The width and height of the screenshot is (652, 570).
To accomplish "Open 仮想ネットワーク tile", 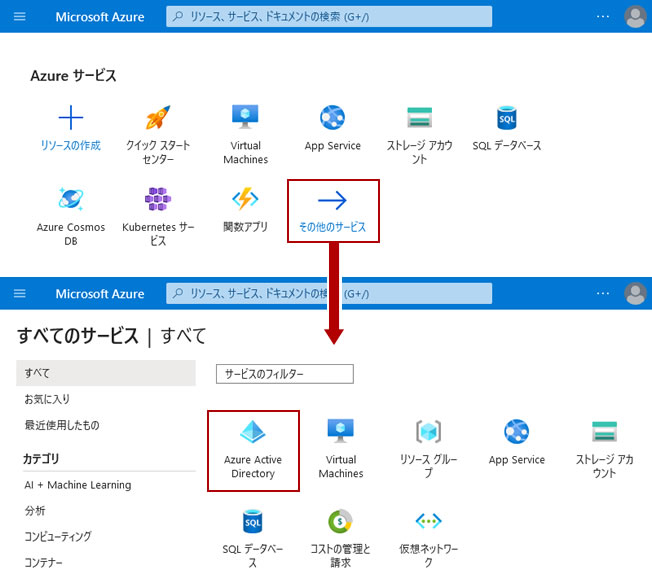I will point(428,538).
